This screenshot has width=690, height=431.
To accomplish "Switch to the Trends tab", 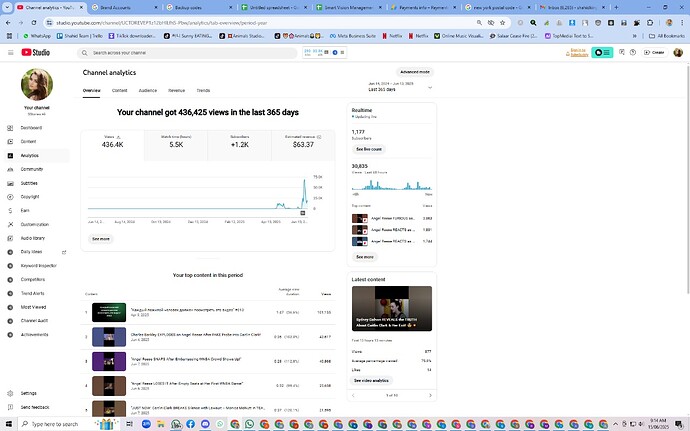I will pyautogui.click(x=203, y=91).
